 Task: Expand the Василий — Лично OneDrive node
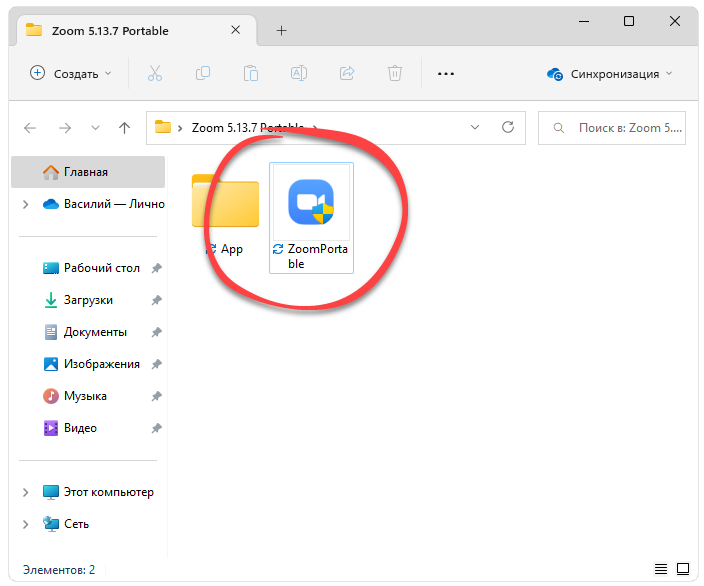tap(26, 204)
